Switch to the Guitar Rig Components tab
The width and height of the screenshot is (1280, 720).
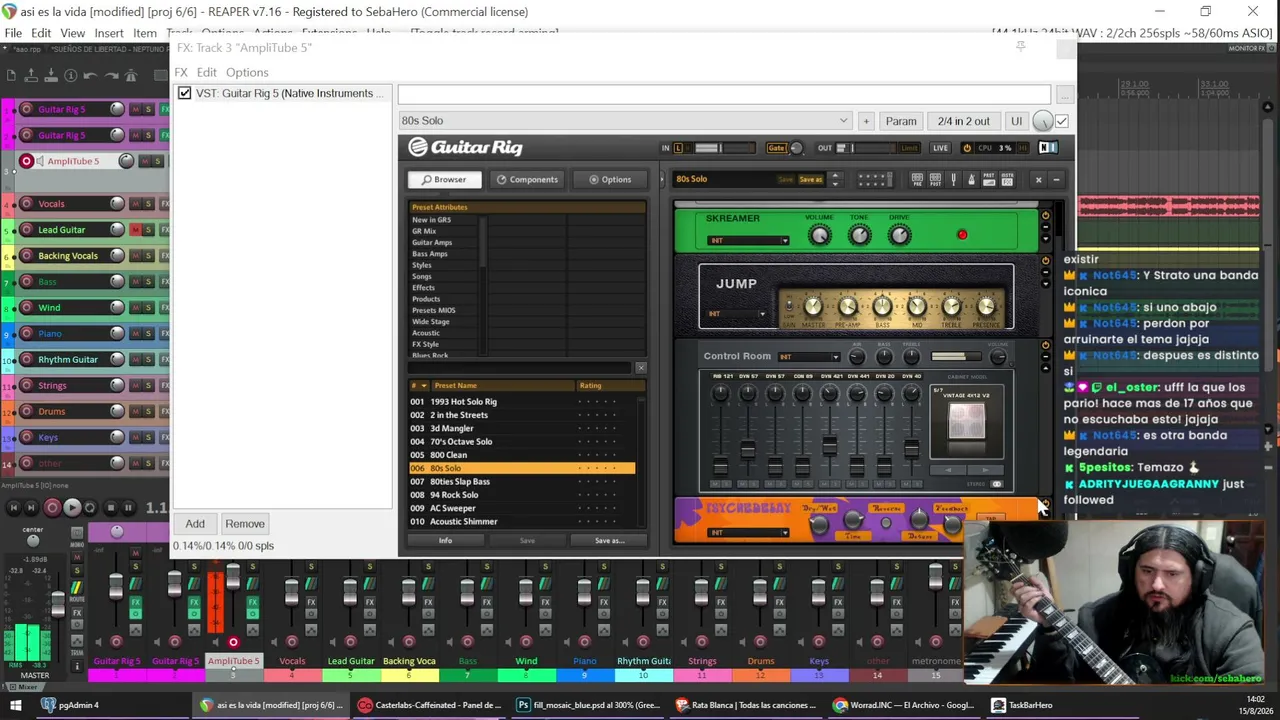click(527, 180)
